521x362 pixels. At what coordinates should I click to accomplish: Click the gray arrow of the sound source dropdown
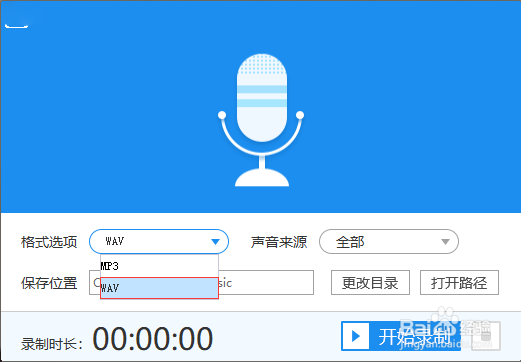[445, 242]
